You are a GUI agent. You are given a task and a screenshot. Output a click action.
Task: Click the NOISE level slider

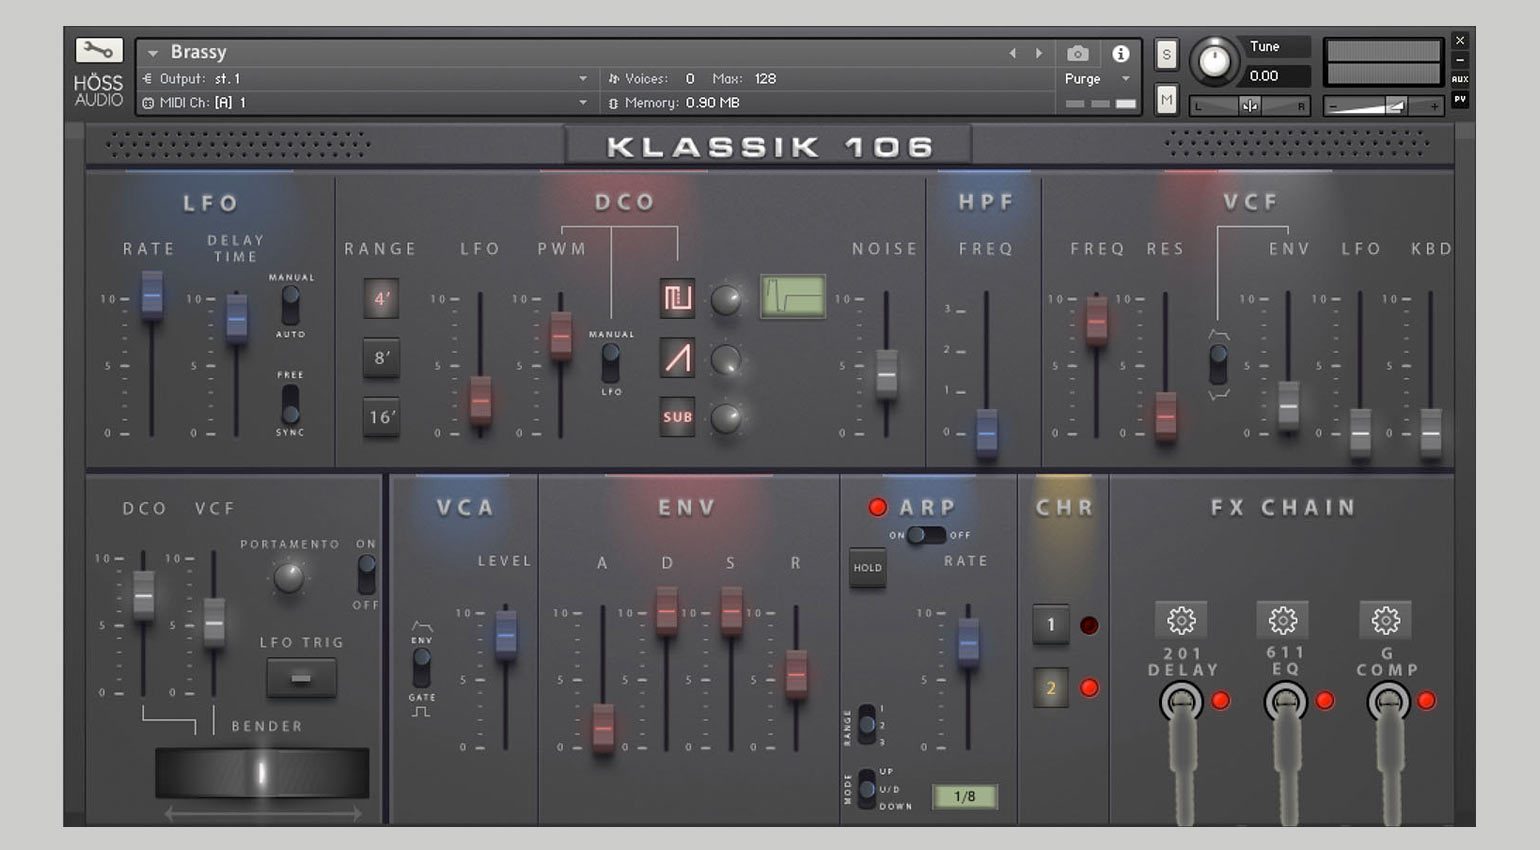click(x=887, y=372)
